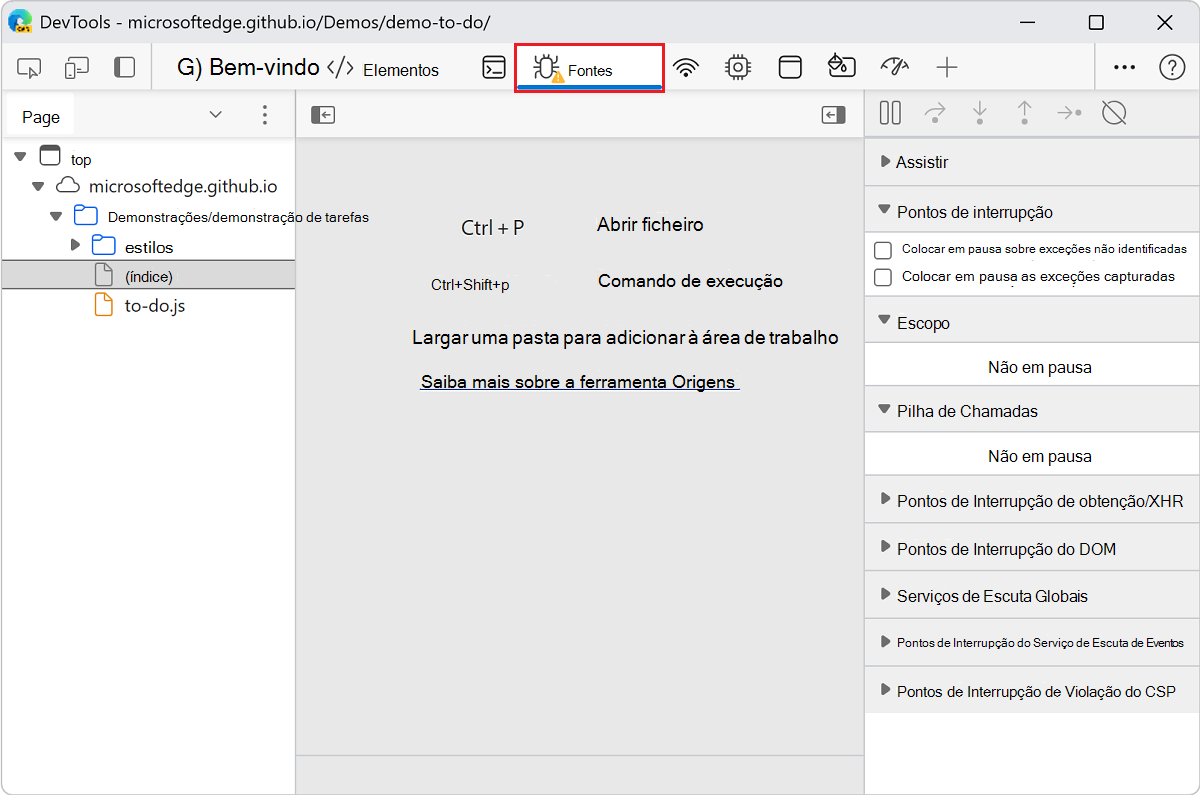Click the add more tools plus button
Image resolution: width=1200 pixels, height=795 pixels.
tap(946, 67)
